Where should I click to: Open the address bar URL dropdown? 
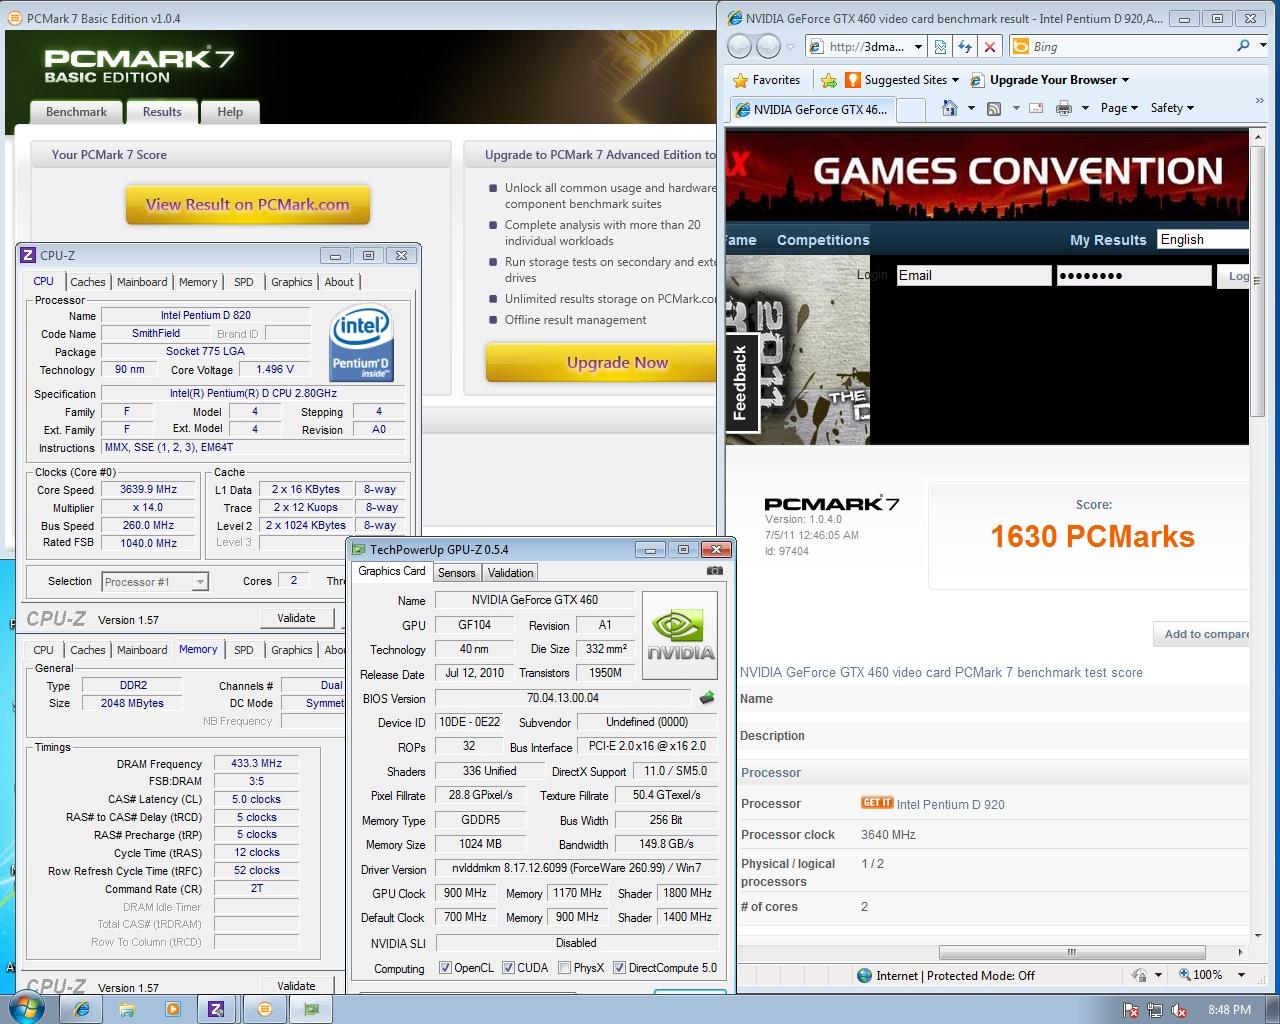(918, 47)
